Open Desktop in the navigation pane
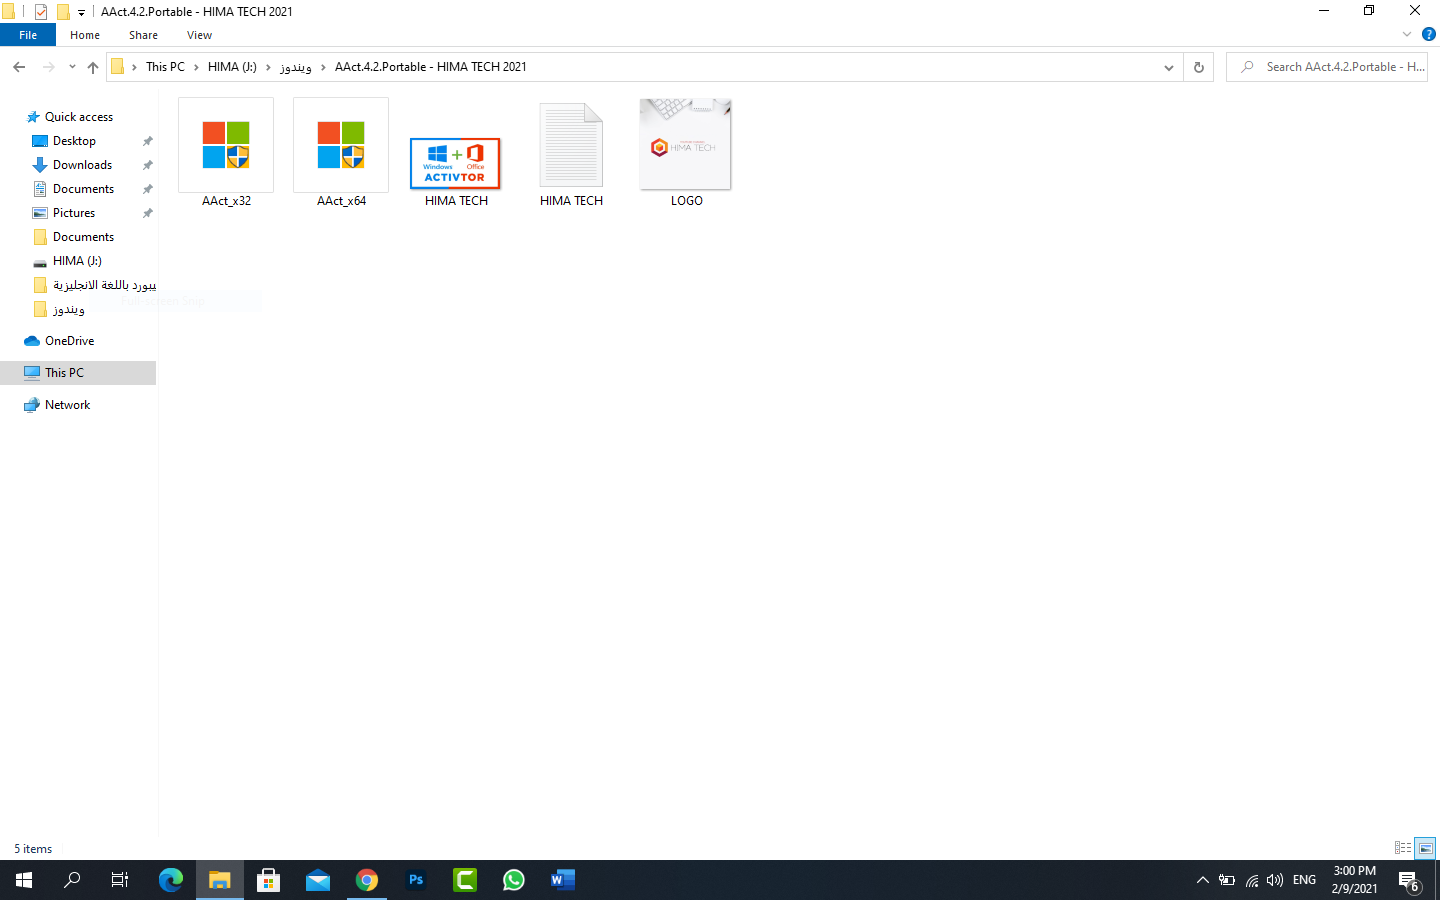1440x900 pixels. (x=74, y=141)
